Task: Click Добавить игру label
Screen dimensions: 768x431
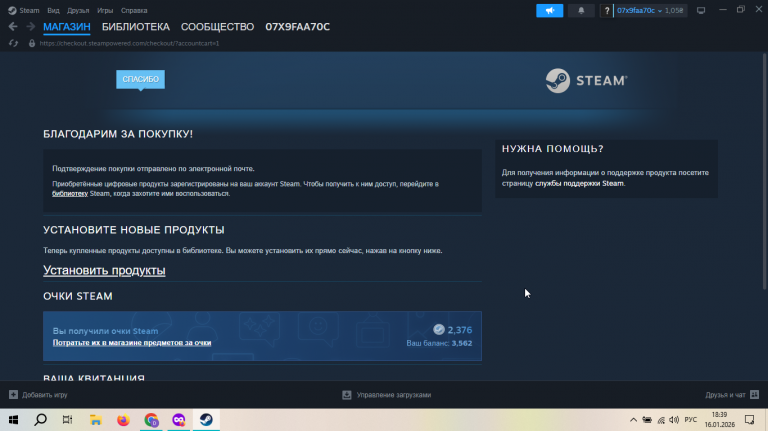Action: pos(45,395)
